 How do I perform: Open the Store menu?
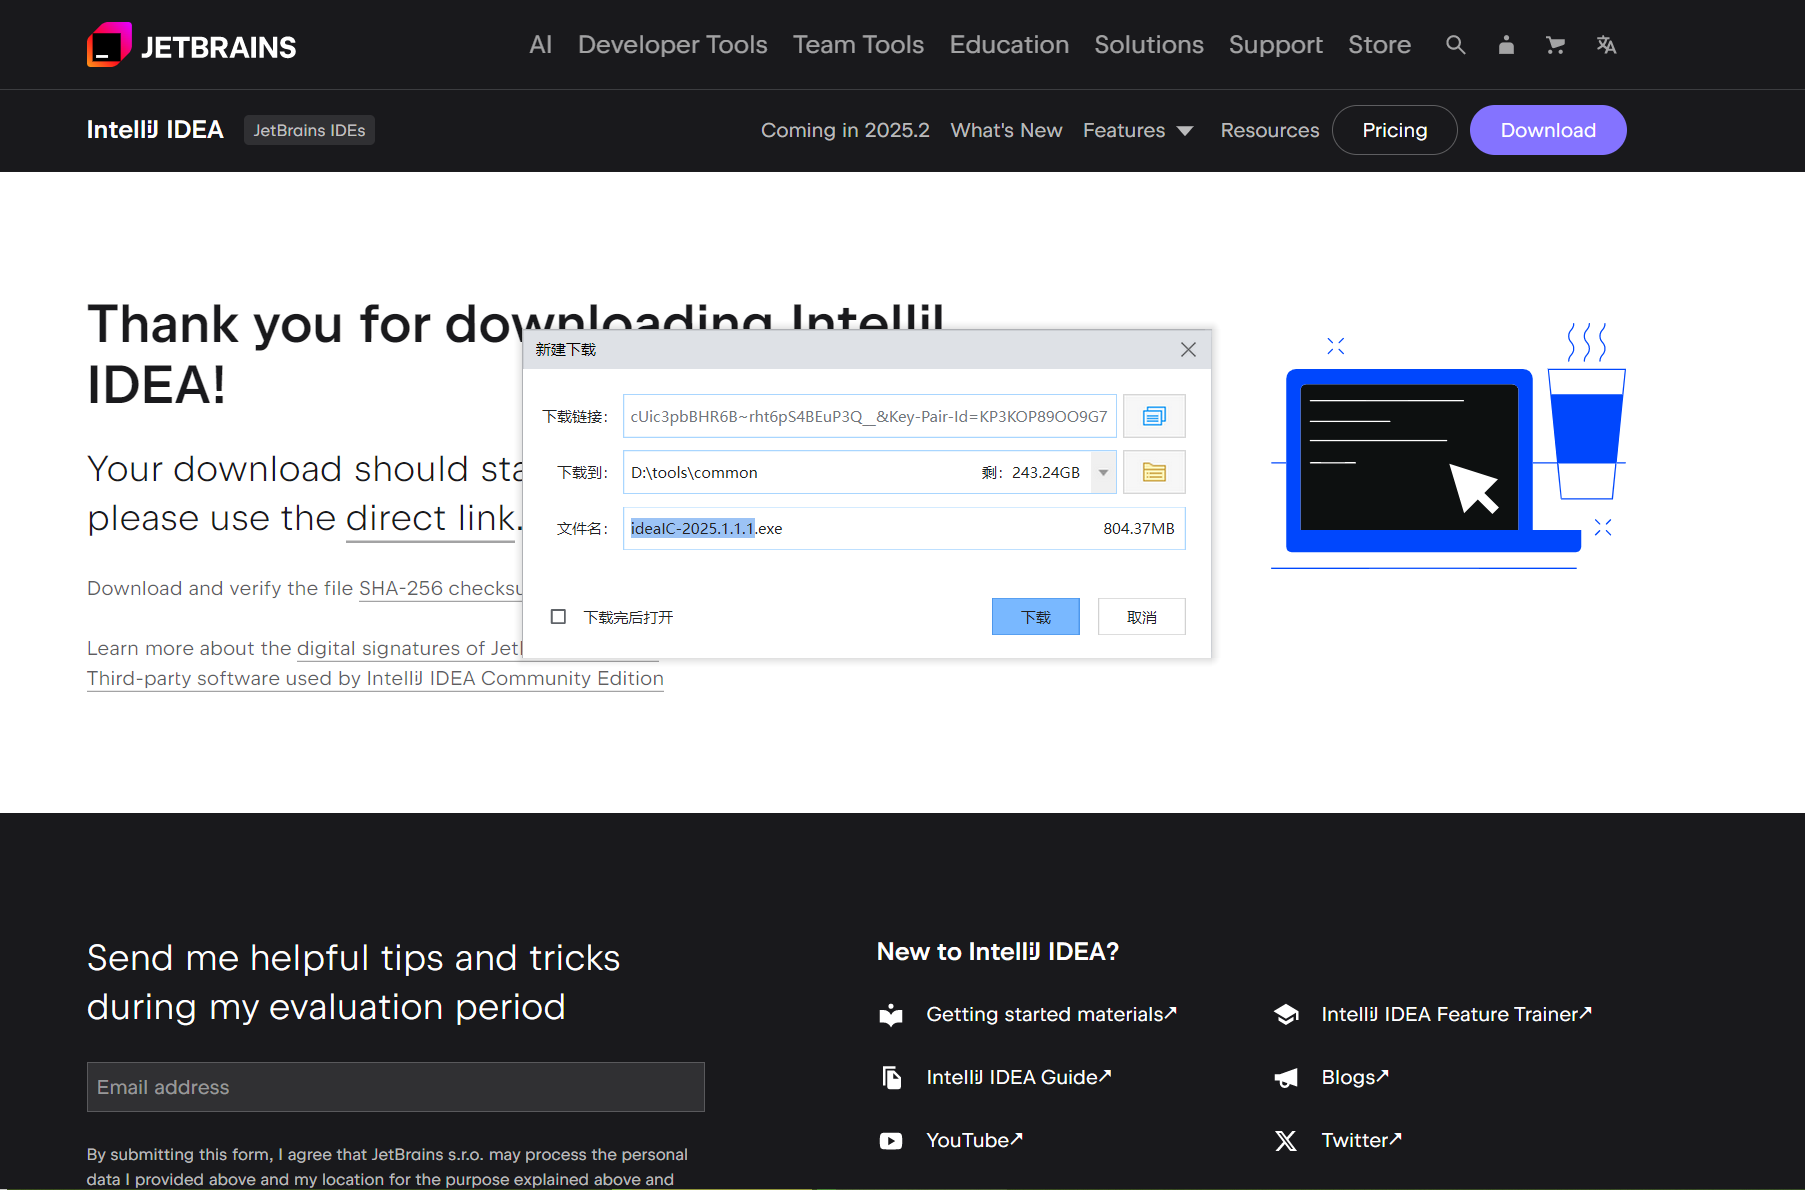pyautogui.click(x=1379, y=45)
